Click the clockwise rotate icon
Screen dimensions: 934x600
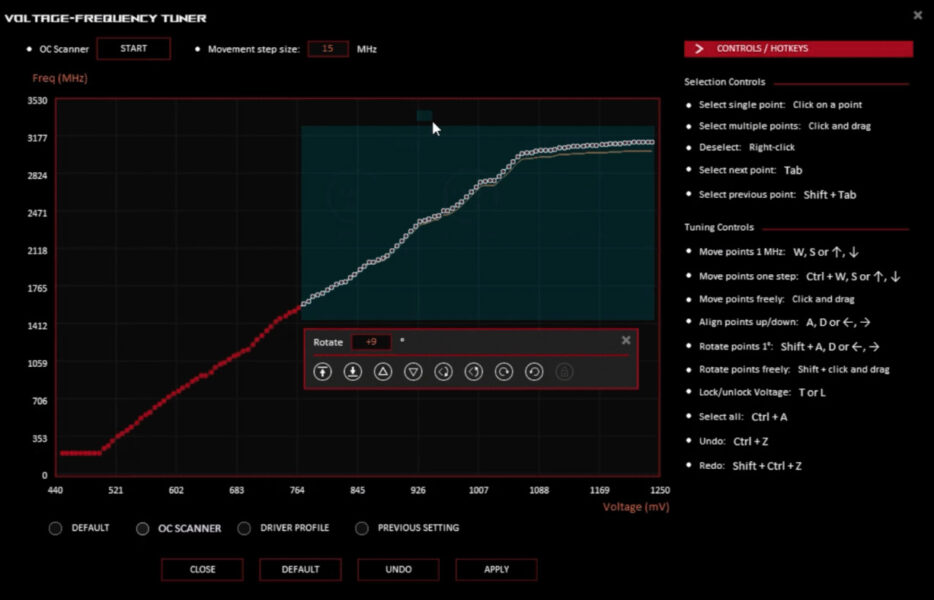click(x=504, y=371)
